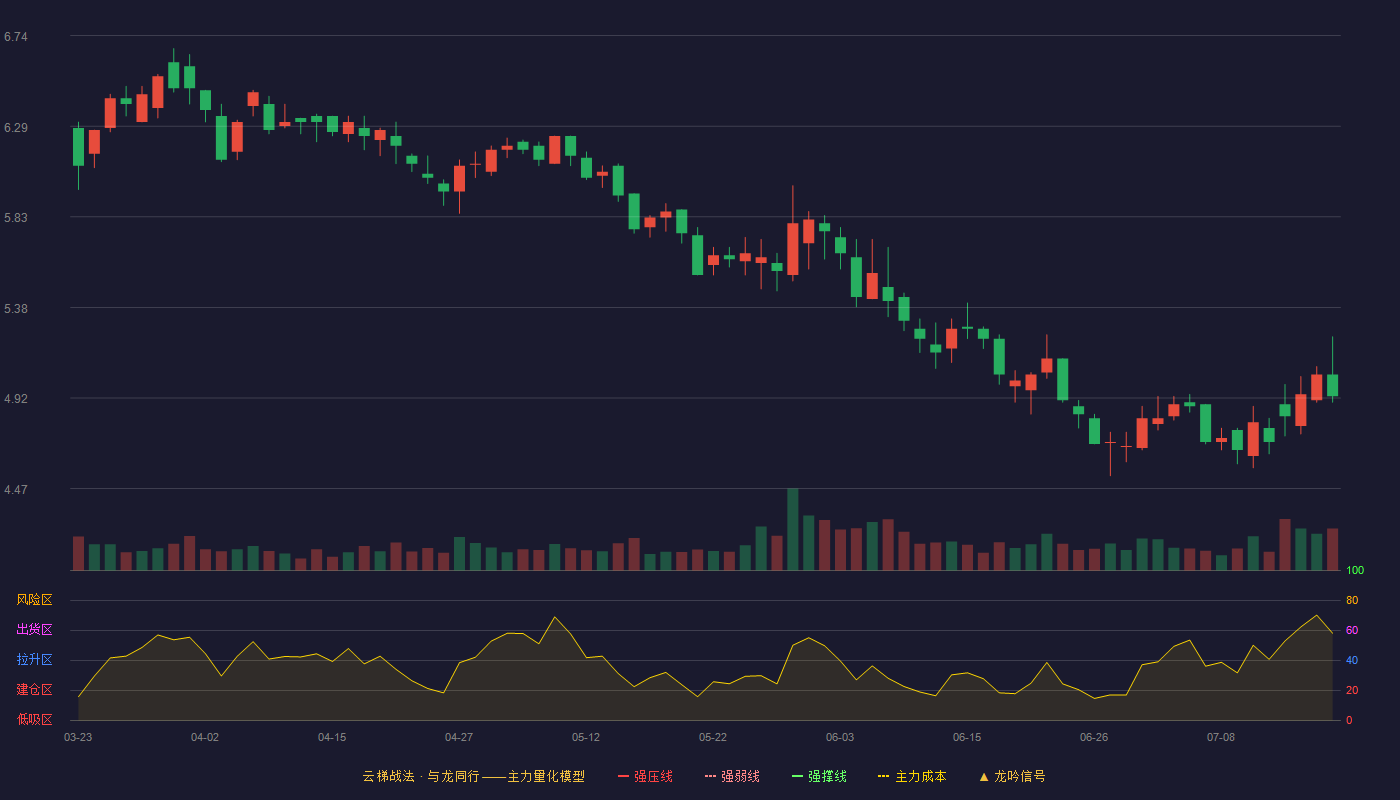Click the 07-08 date axis label
Image resolution: width=1400 pixels, height=800 pixels.
(1221, 737)
